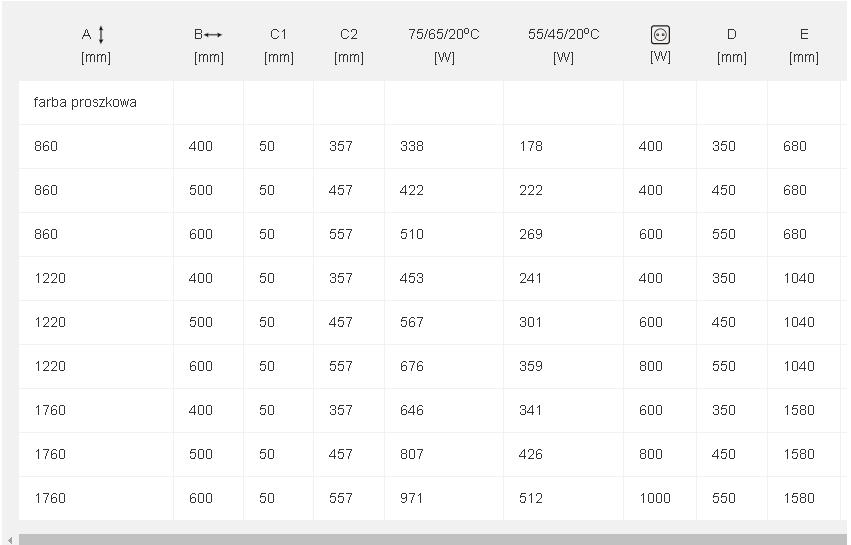Select the 512 value in last row
Image resolution: width=851 pixels, height=545 pixels.
[530, 498]
